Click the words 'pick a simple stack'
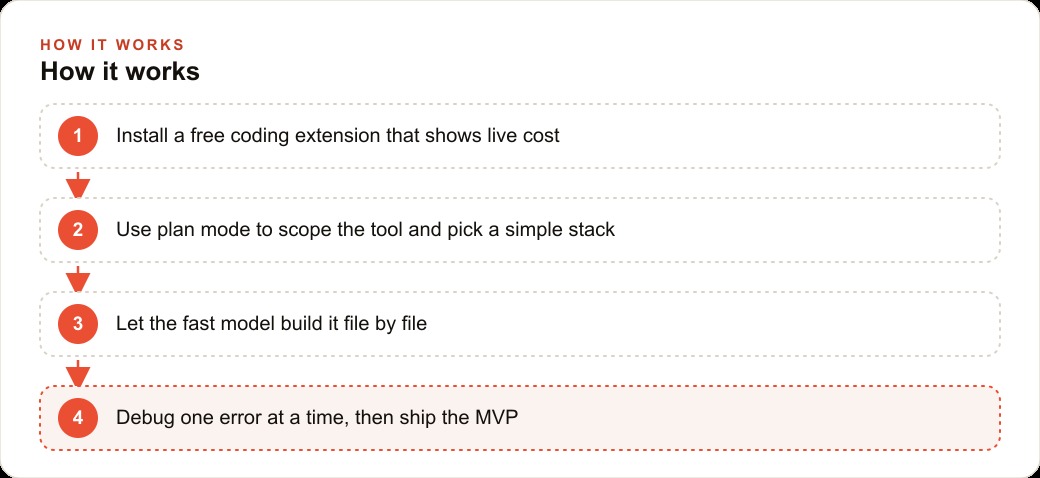This screenshot has width=1040, height=478. click(531, 230)
